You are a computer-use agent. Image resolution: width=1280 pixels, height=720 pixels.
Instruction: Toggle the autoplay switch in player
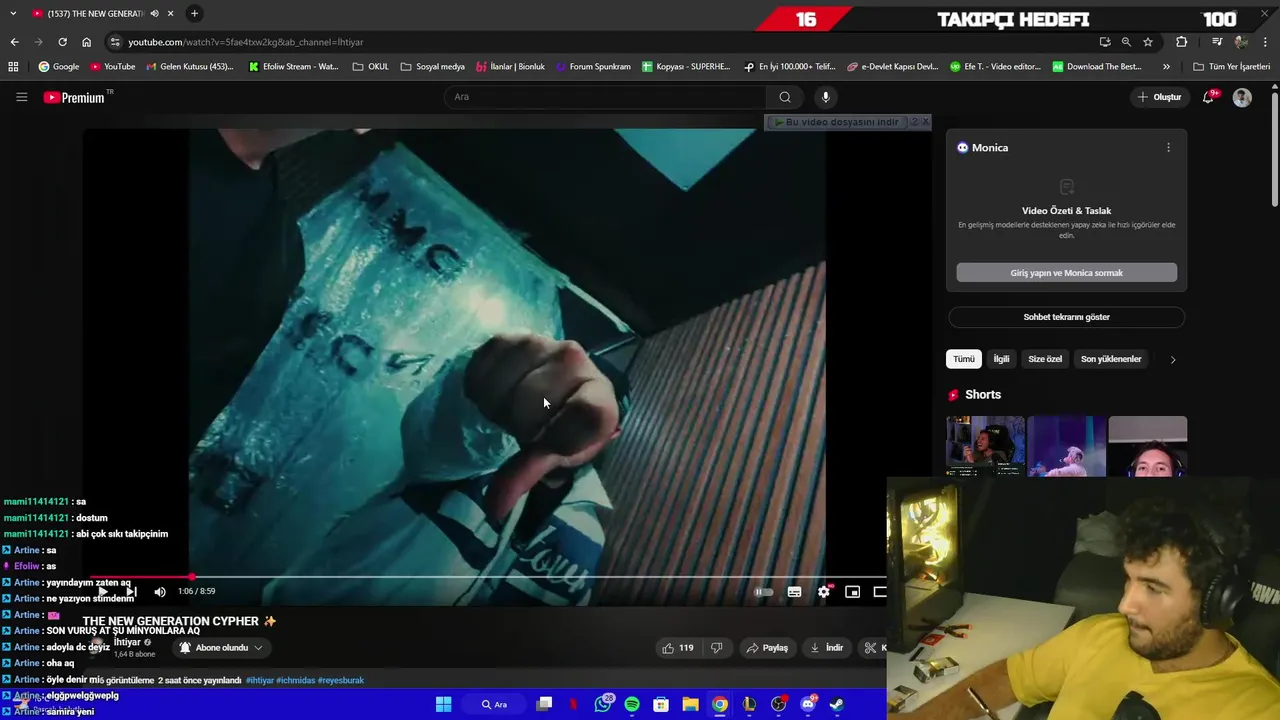(764, 591)
